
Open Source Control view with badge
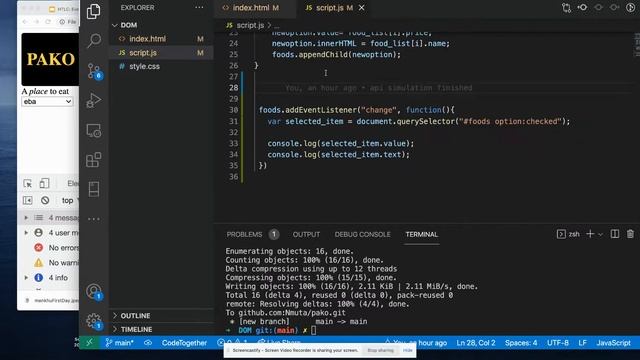[x=94, y=71]
